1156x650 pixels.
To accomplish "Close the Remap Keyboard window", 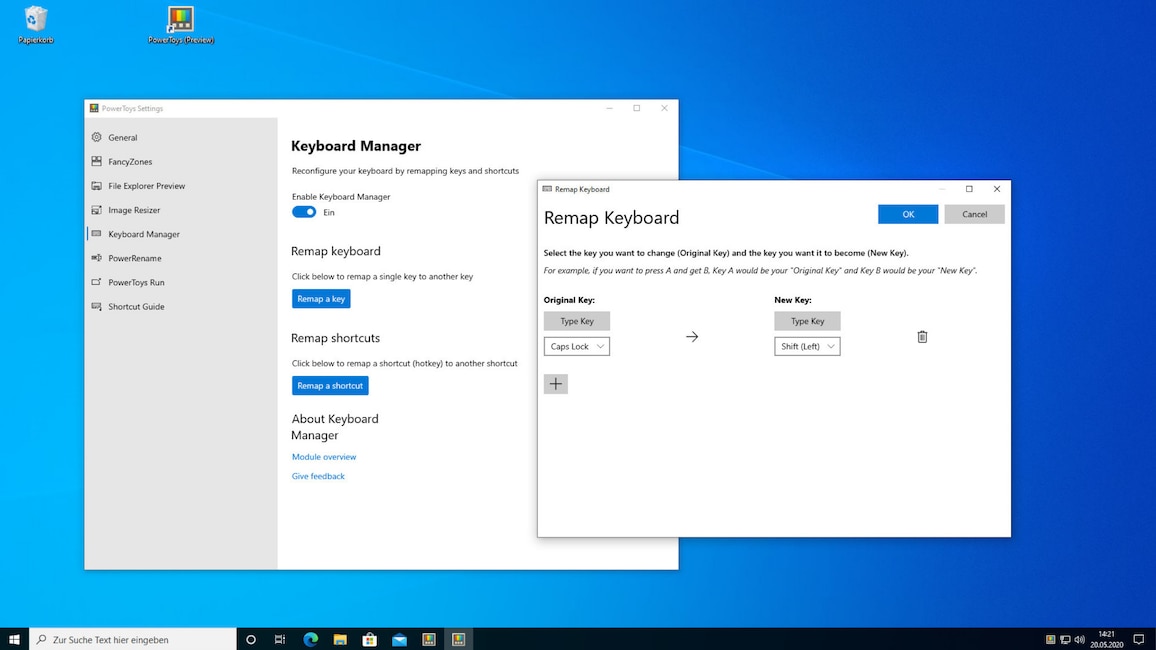I will click(997, 189).
